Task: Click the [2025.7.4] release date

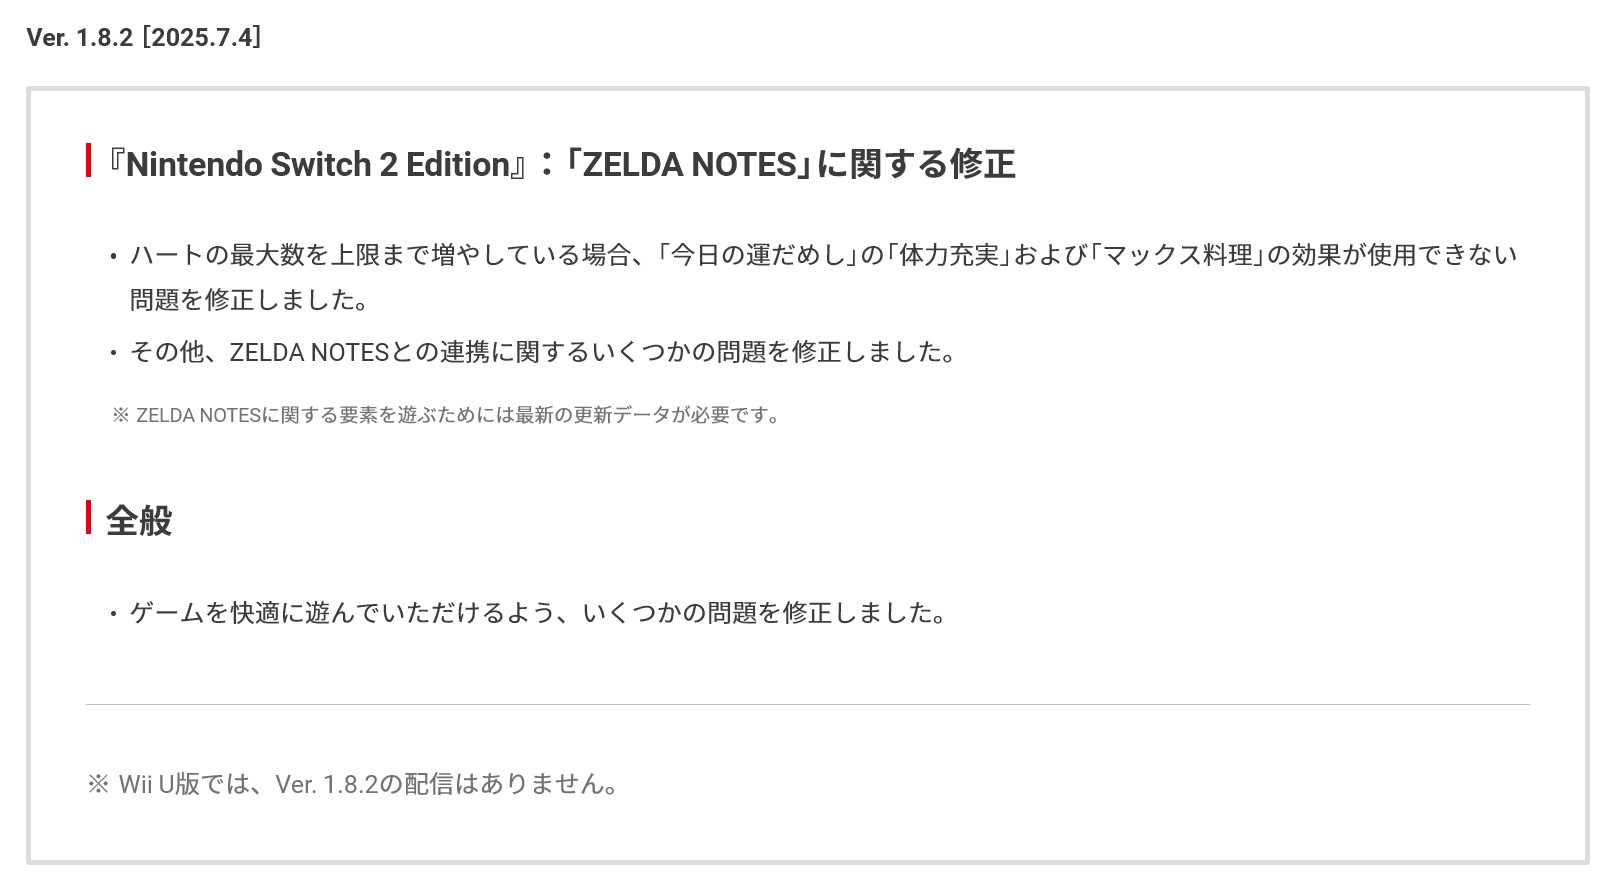Action: [202, 38]
